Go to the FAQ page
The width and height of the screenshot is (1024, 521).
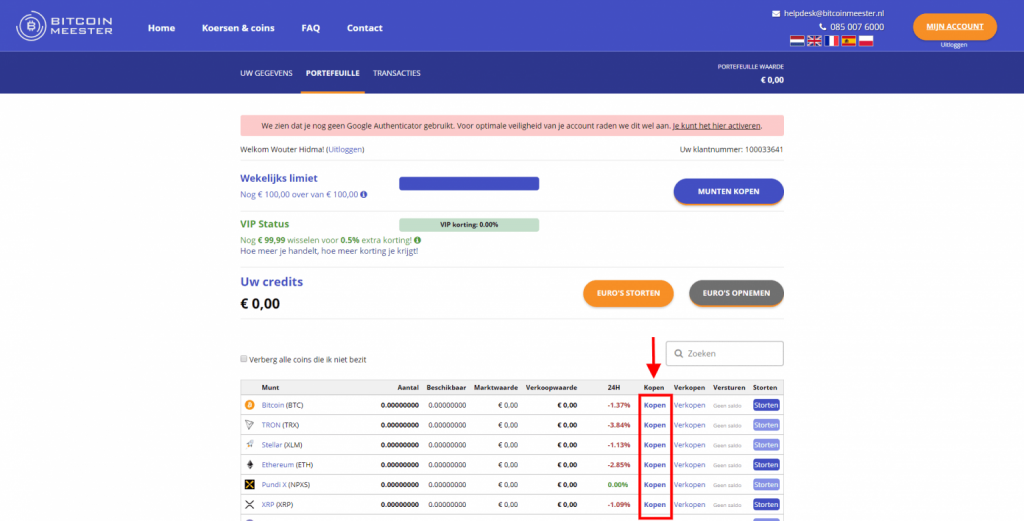click(x=311, y=28)
